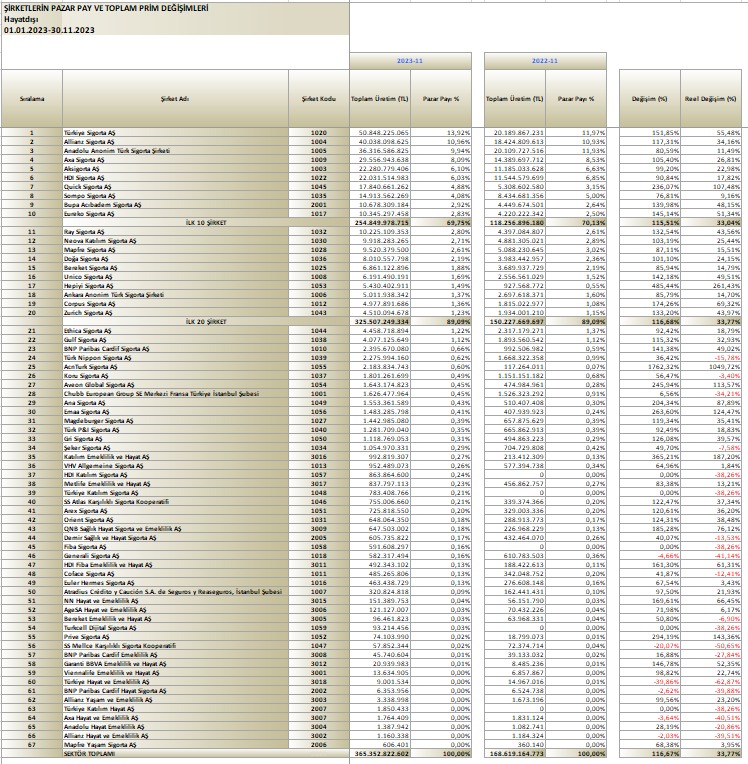748x764 pixels.
Task: Click the change value '485,44%'
Action: [650, 286]
